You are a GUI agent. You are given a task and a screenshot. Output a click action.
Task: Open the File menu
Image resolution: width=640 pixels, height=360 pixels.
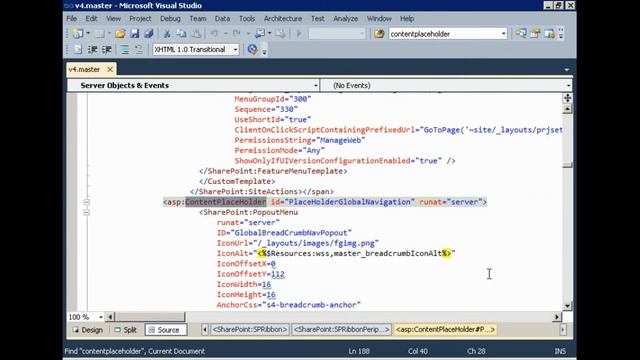tap(72, 19)
